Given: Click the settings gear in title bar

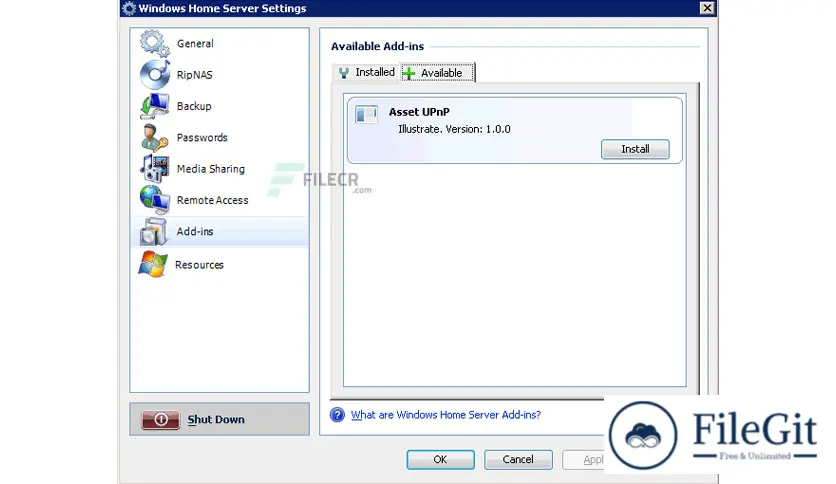Looking at the screenshot, I should [x=129, y=9].
